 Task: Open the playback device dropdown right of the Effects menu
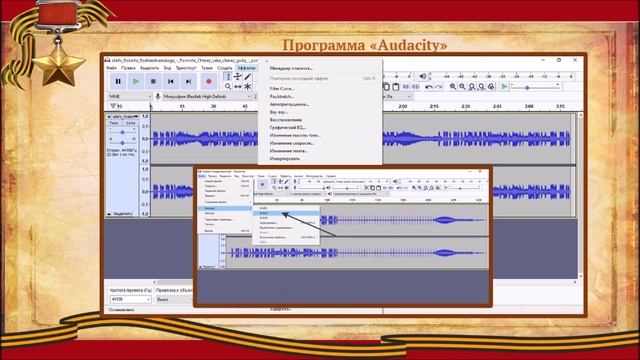[398, 96]
